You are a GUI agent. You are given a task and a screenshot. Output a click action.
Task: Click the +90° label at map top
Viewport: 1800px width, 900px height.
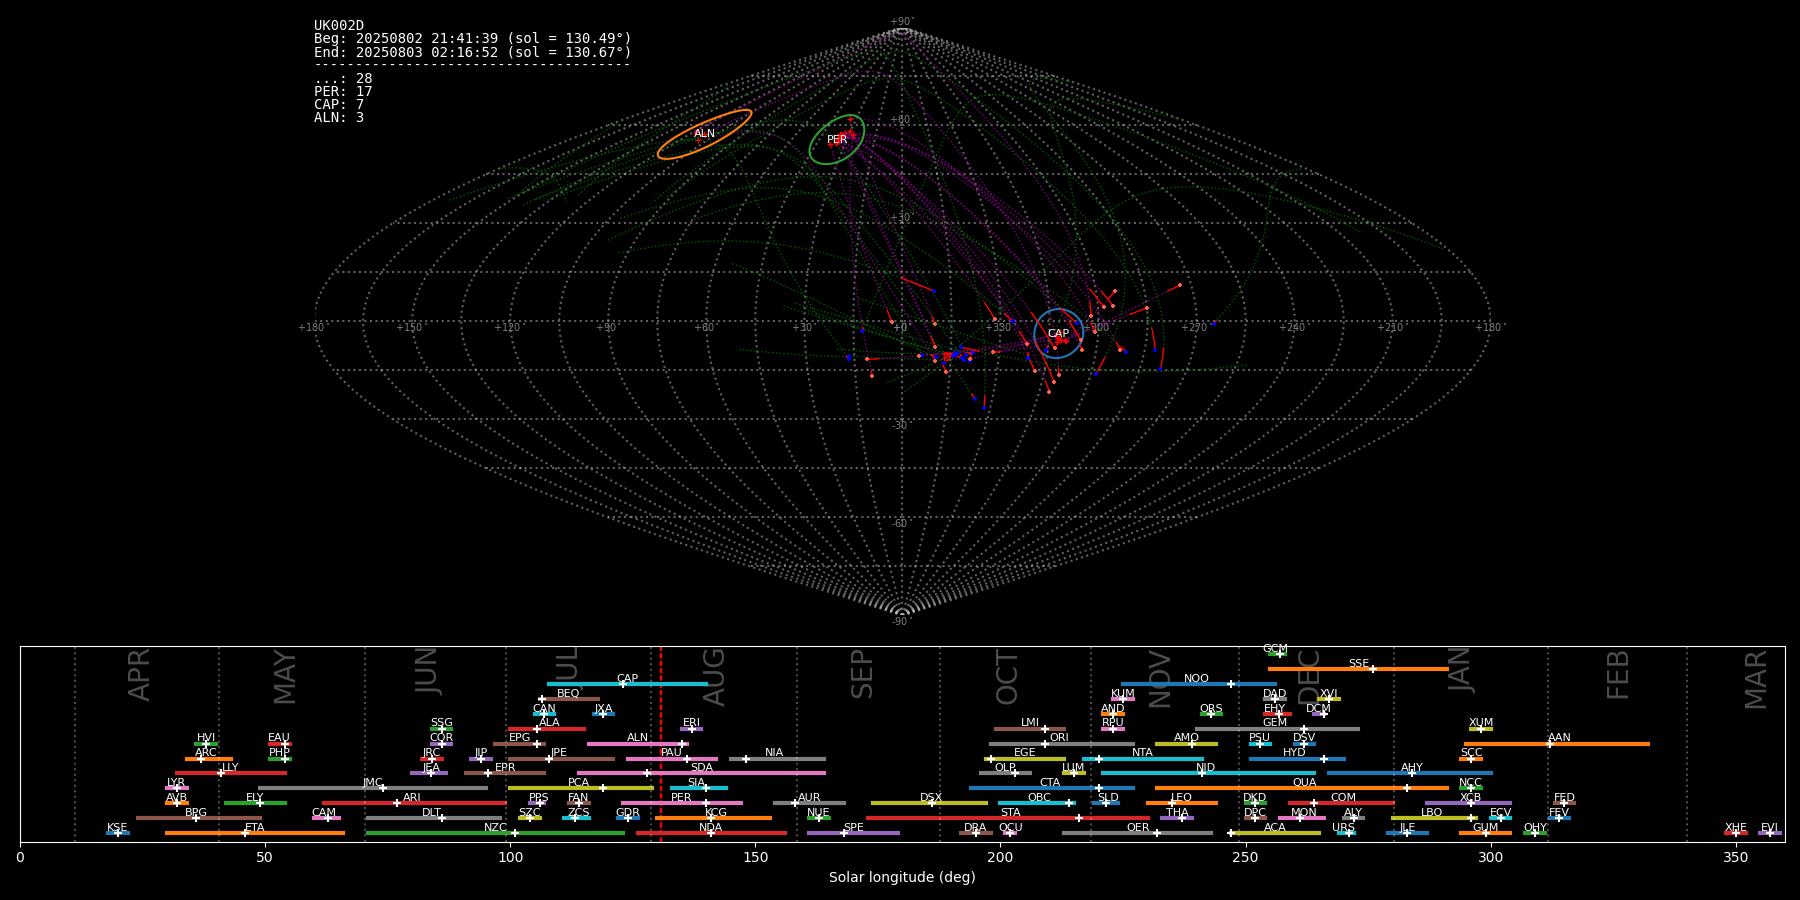click(x=901, y=21)
